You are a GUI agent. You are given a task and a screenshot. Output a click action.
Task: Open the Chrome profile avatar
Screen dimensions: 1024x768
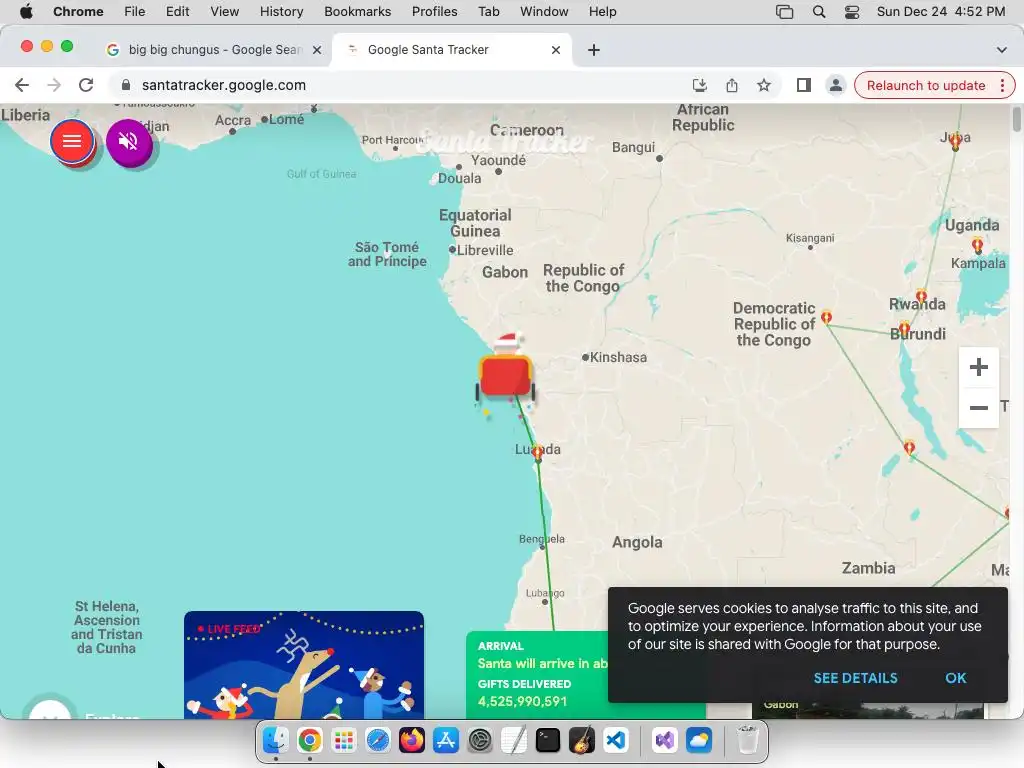(835, 85)
